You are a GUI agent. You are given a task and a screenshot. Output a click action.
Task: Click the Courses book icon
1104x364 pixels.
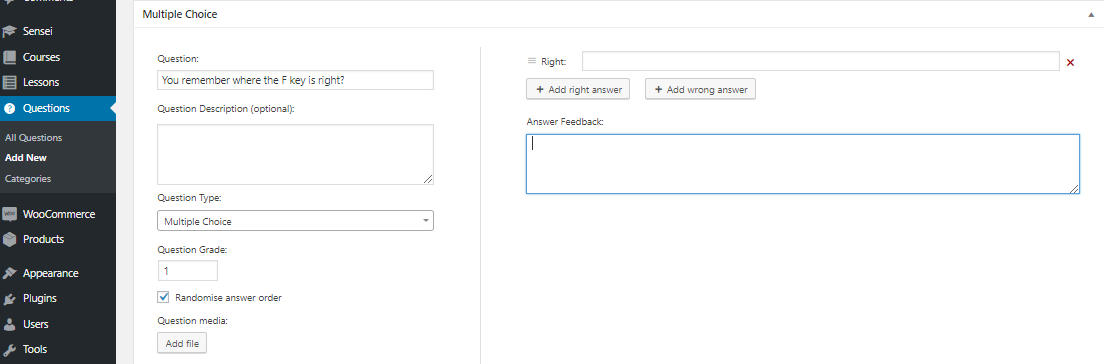pyautogui.click(x=10, y=57)
